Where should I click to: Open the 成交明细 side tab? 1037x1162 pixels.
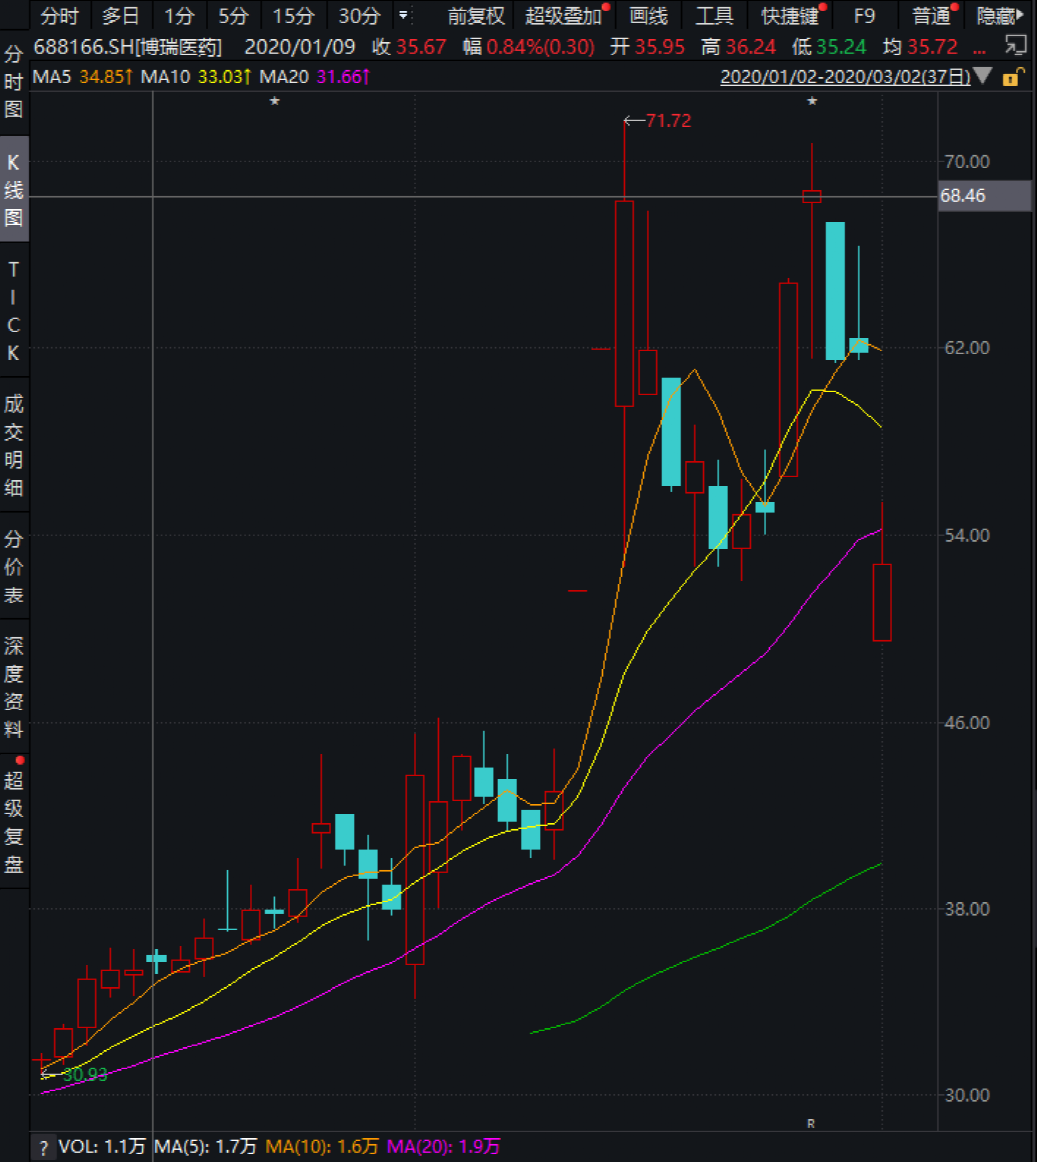[14, 446]
